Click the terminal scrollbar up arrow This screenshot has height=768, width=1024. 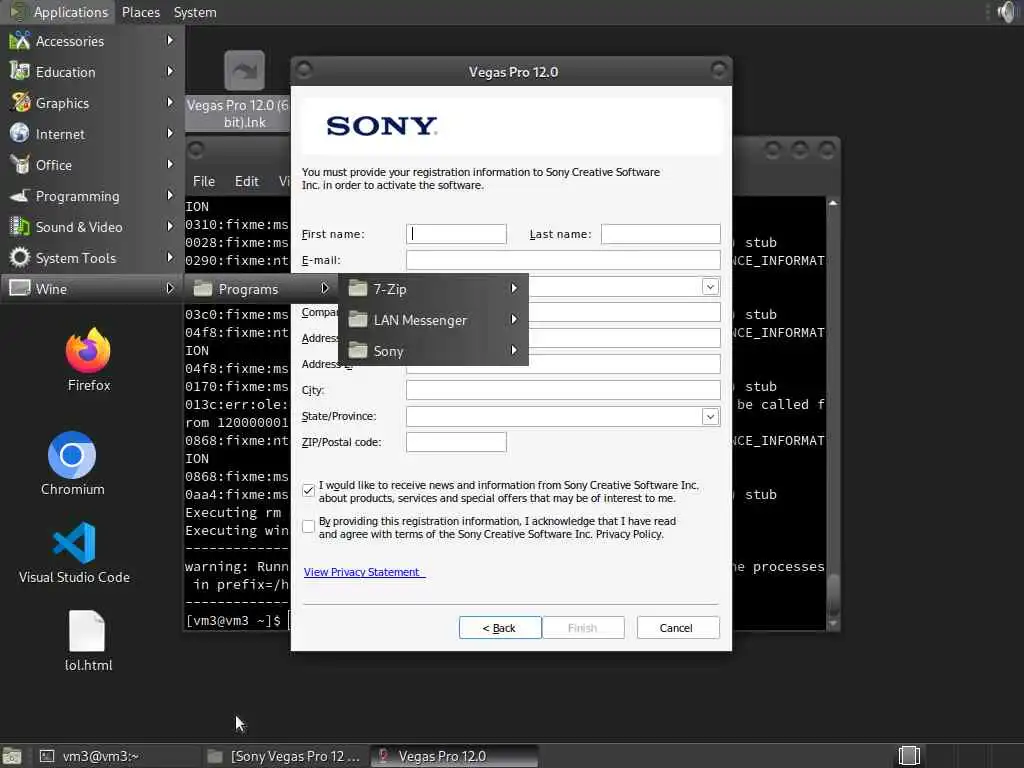[833, 203]
